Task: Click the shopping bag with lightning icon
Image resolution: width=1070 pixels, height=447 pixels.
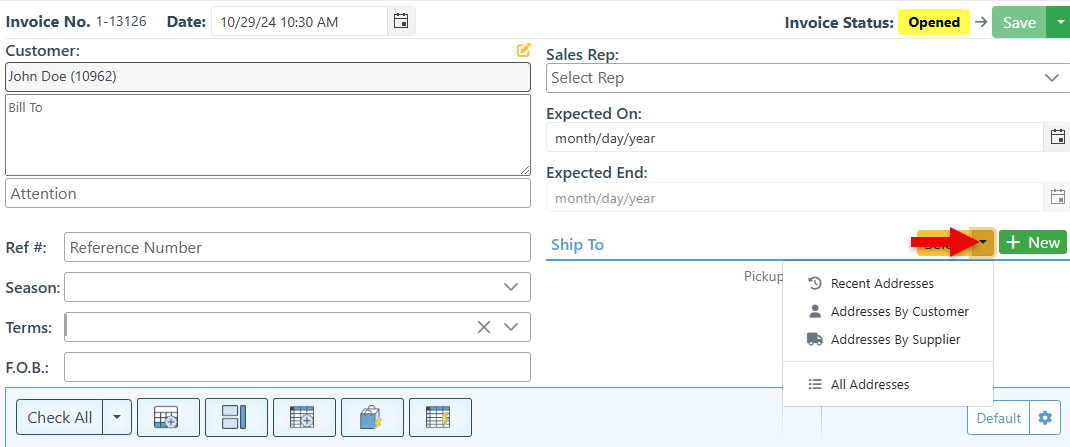Action: 372,417
